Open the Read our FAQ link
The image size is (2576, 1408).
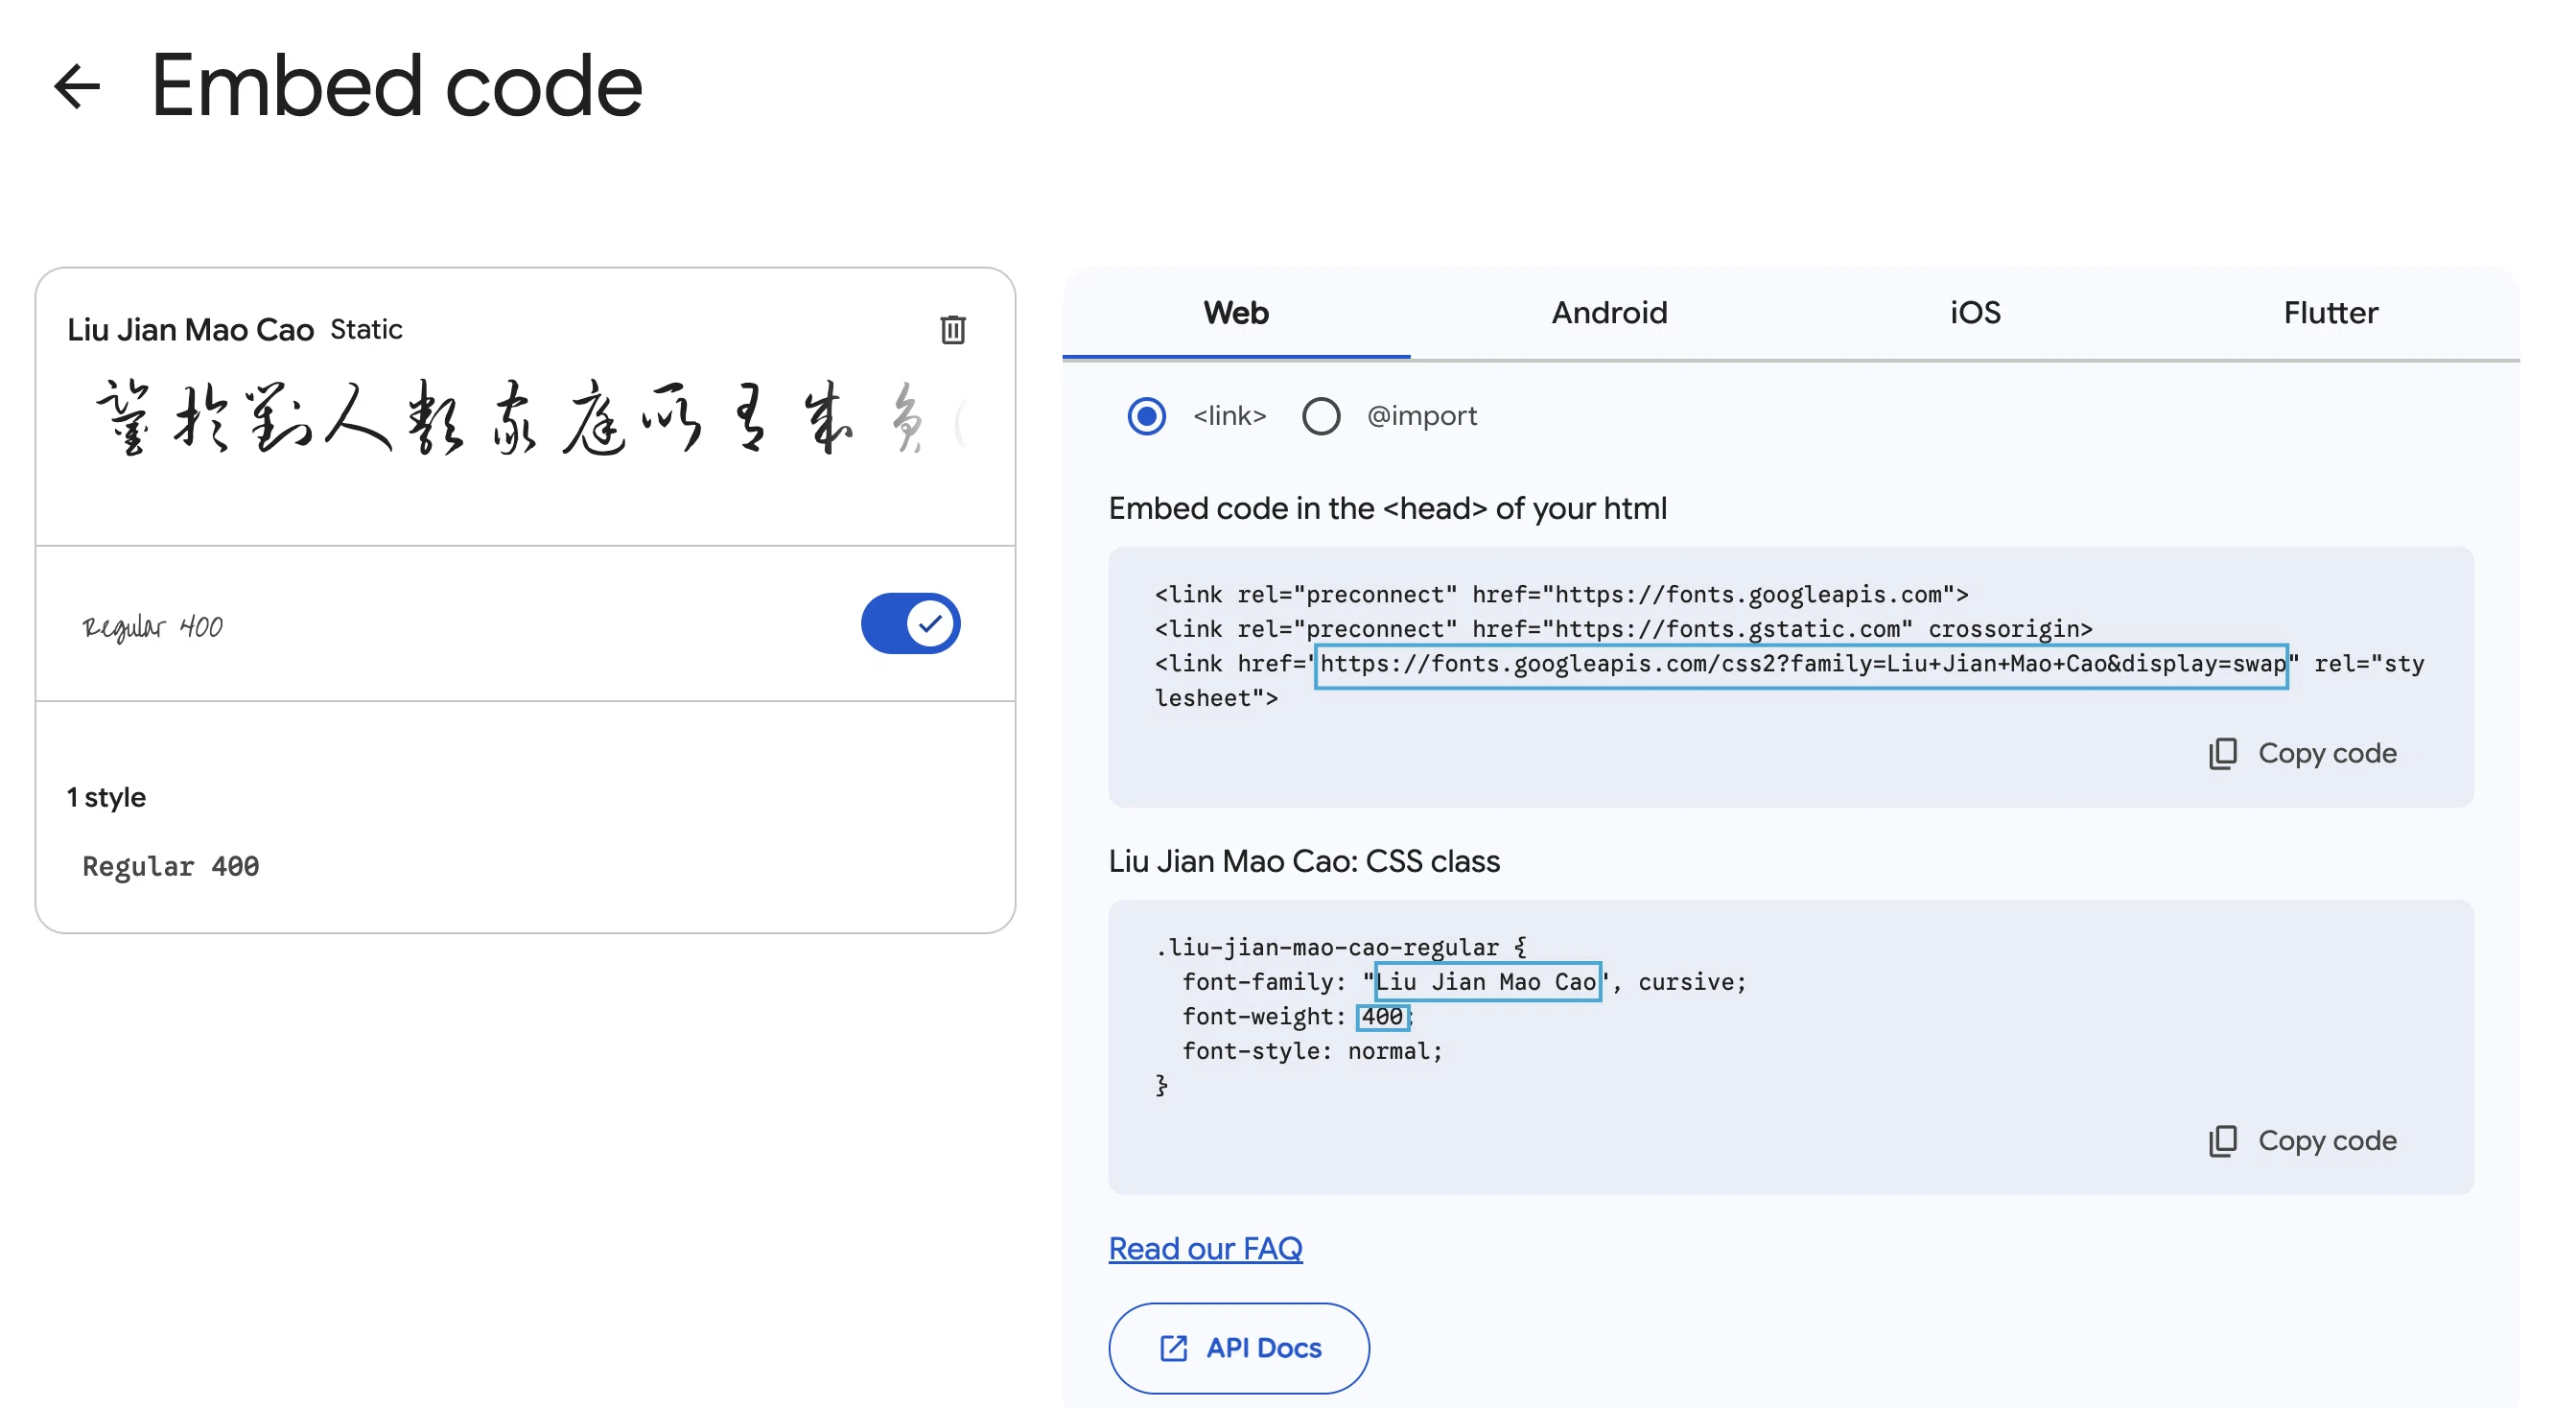1205,1248
